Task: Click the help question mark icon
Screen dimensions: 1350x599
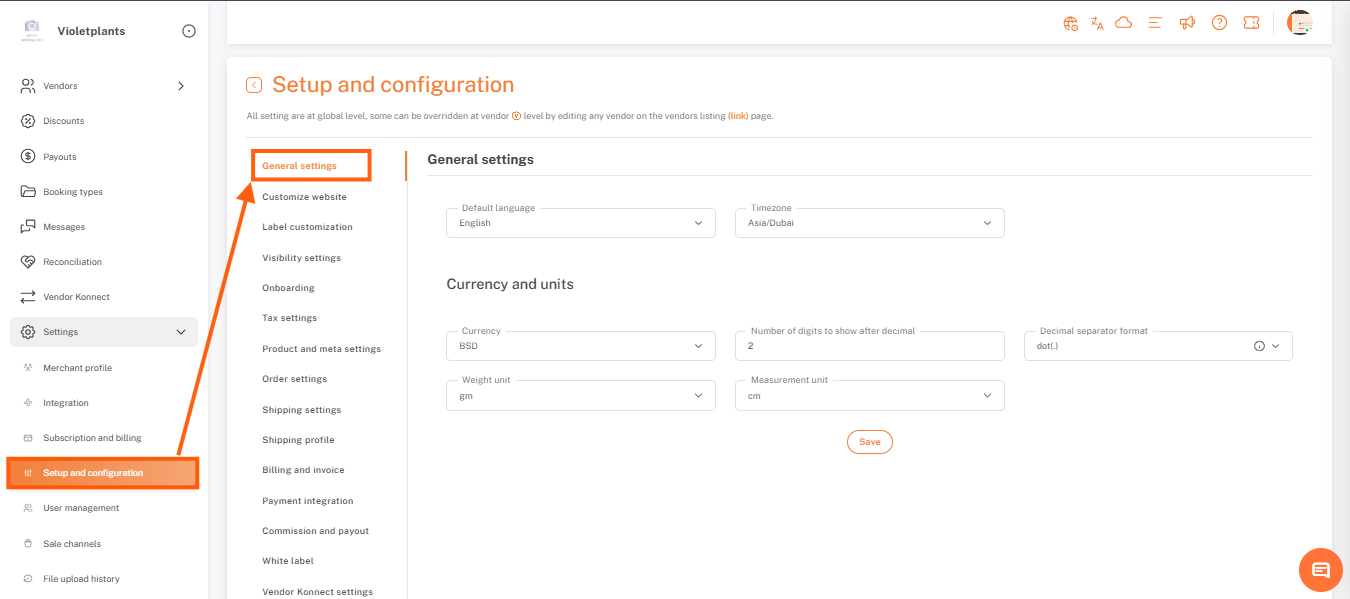Action: coord(1219,23)
